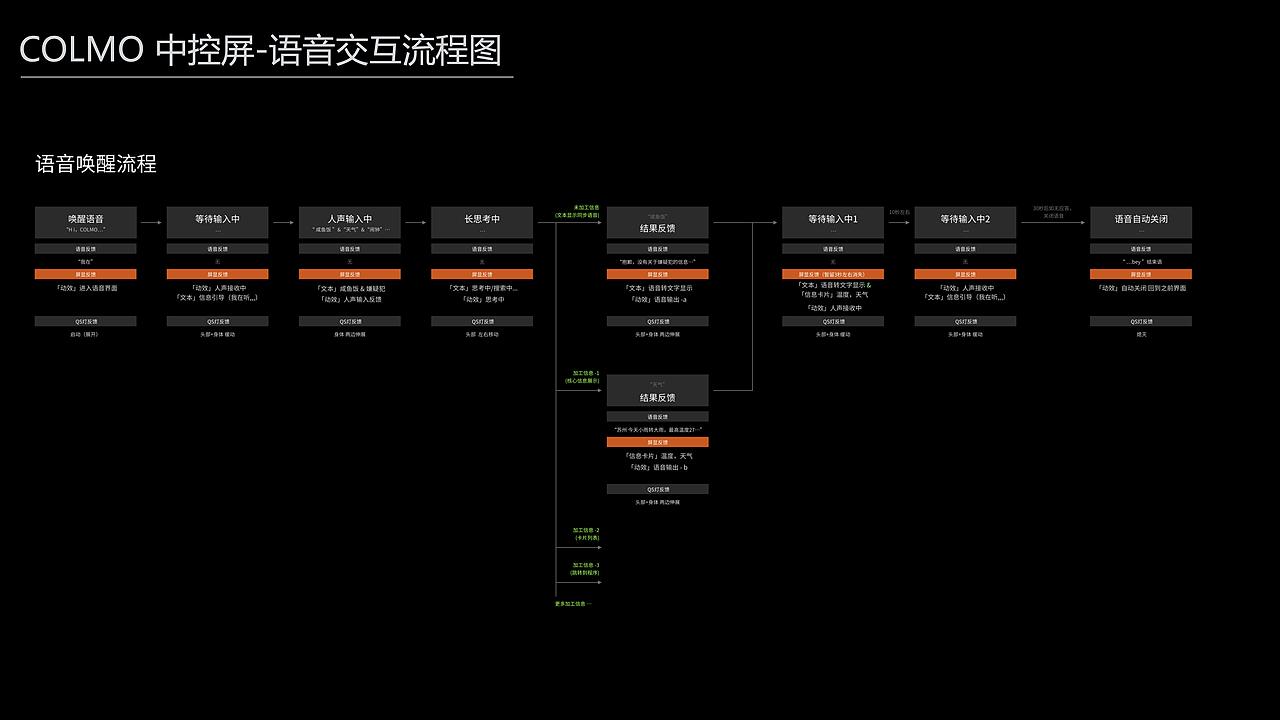Click the orange 屏显反馈 bar under 人声输入中
This screenshot has height=720, width=1280.
point(350,274)
